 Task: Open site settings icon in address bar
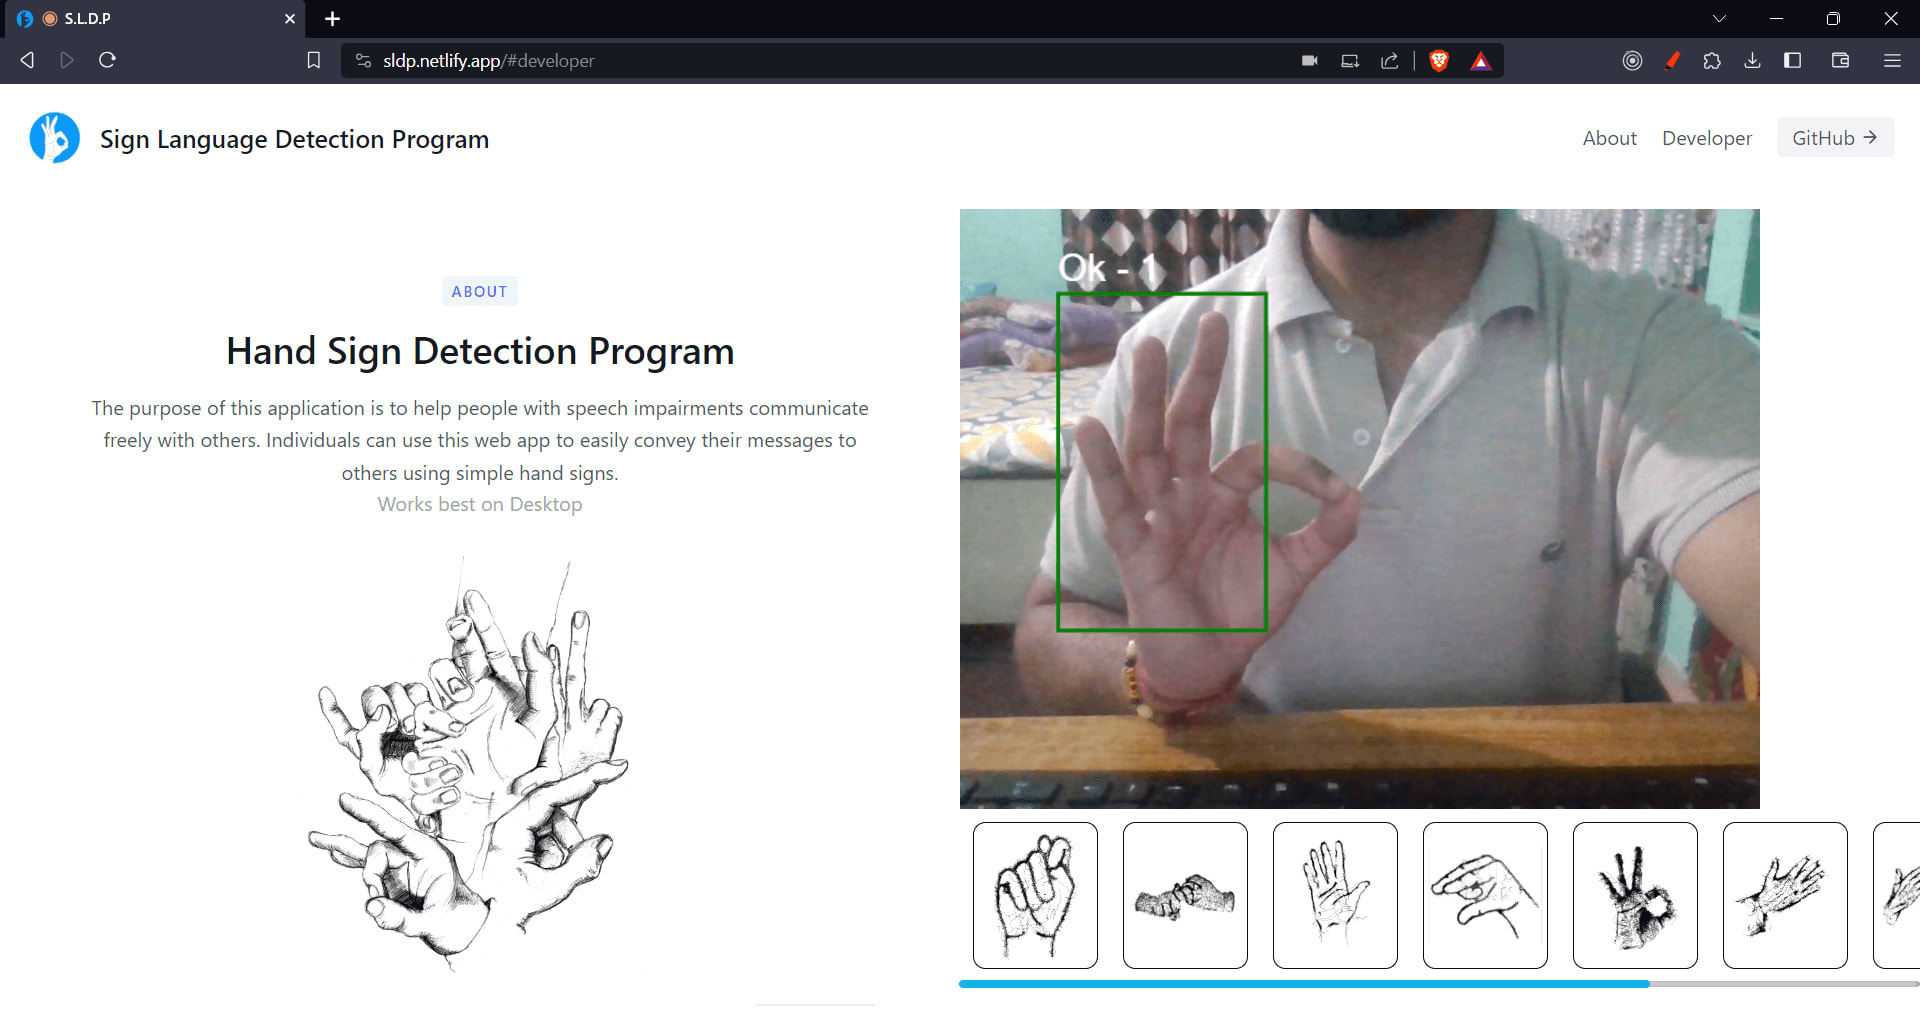363,61
